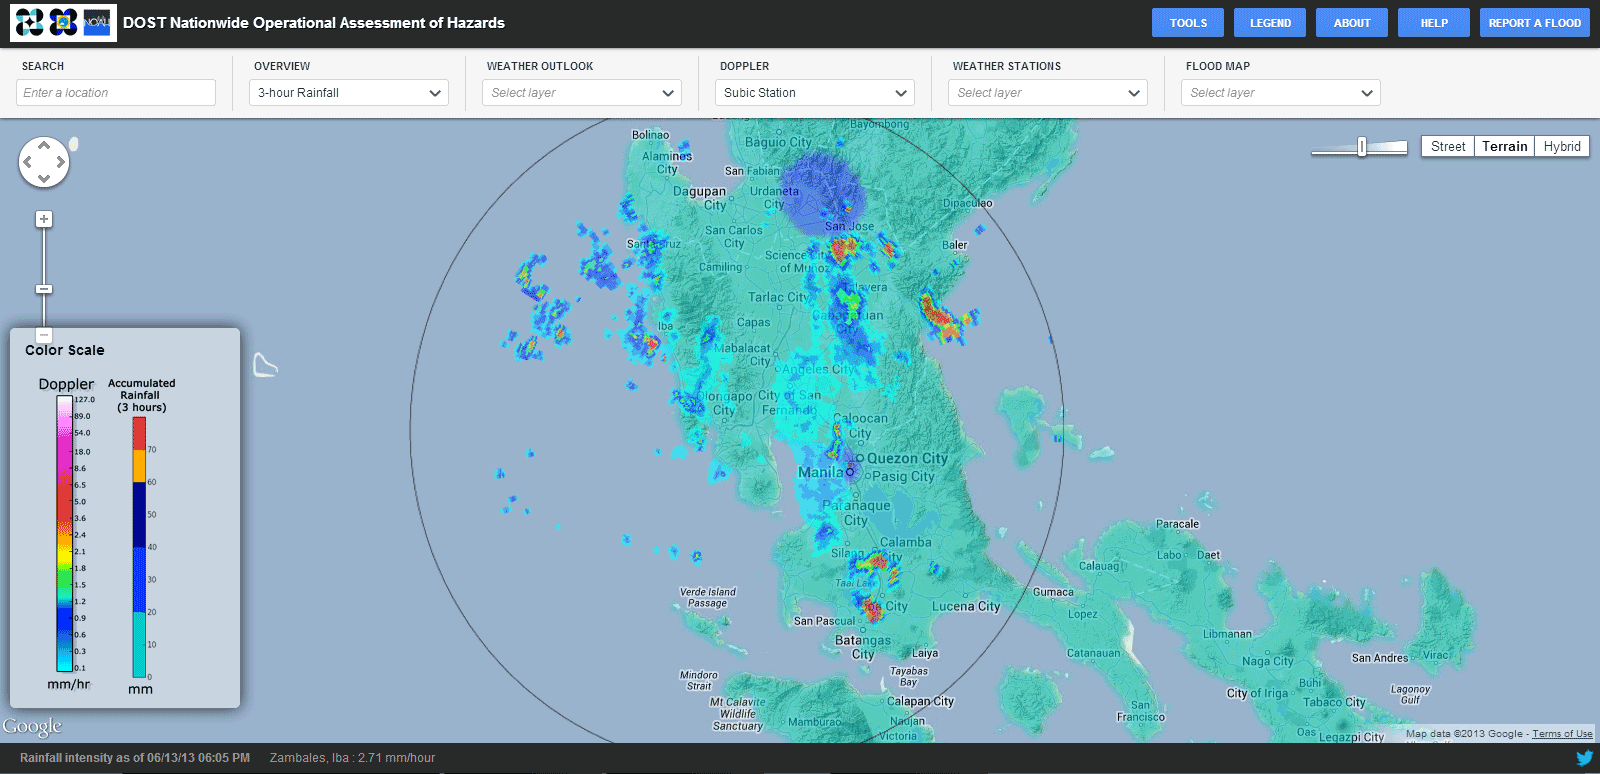1600x774 pixels.
Task: Open the Legend menu
Action: tap(1270, 23)
